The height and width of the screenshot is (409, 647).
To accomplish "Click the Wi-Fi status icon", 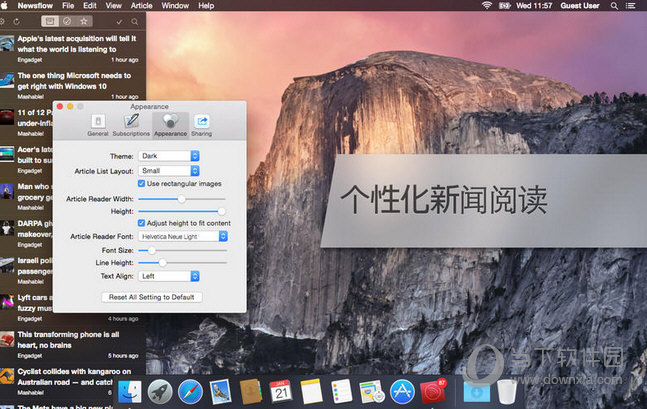I will pyautogui.click(x=487, y=5).
